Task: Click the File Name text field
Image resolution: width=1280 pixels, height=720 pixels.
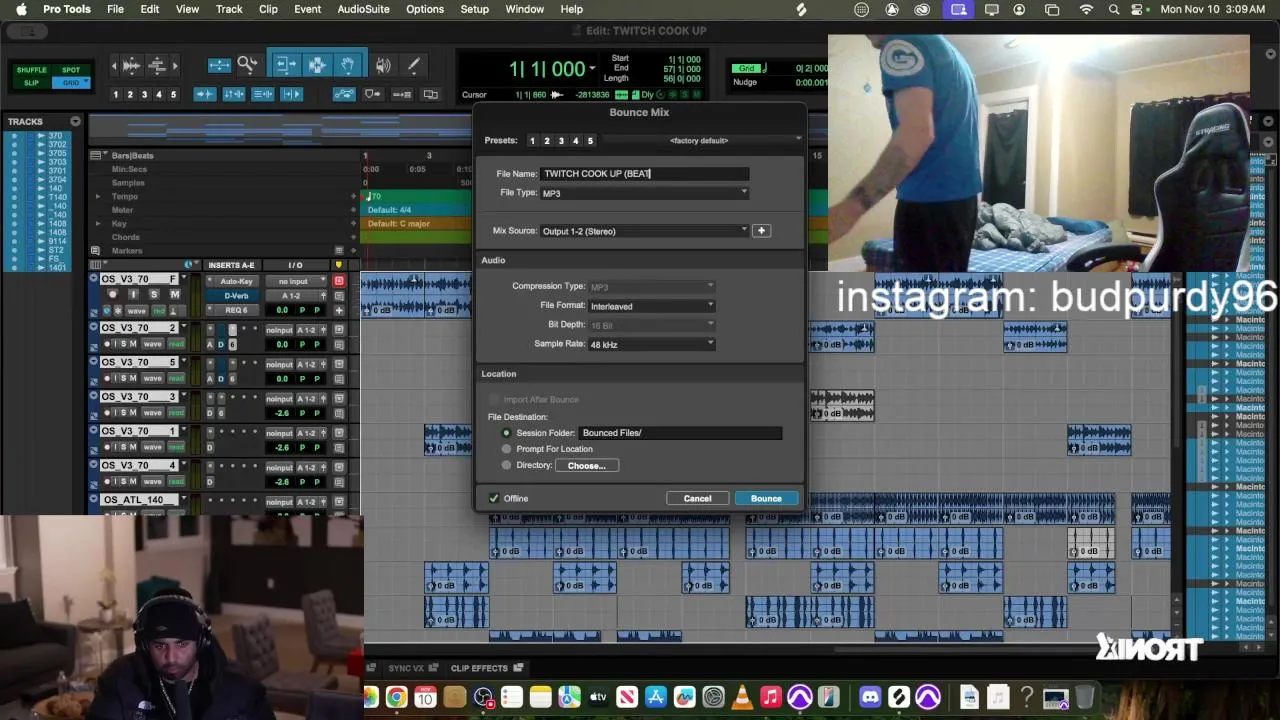Action: tap(644, 174)
